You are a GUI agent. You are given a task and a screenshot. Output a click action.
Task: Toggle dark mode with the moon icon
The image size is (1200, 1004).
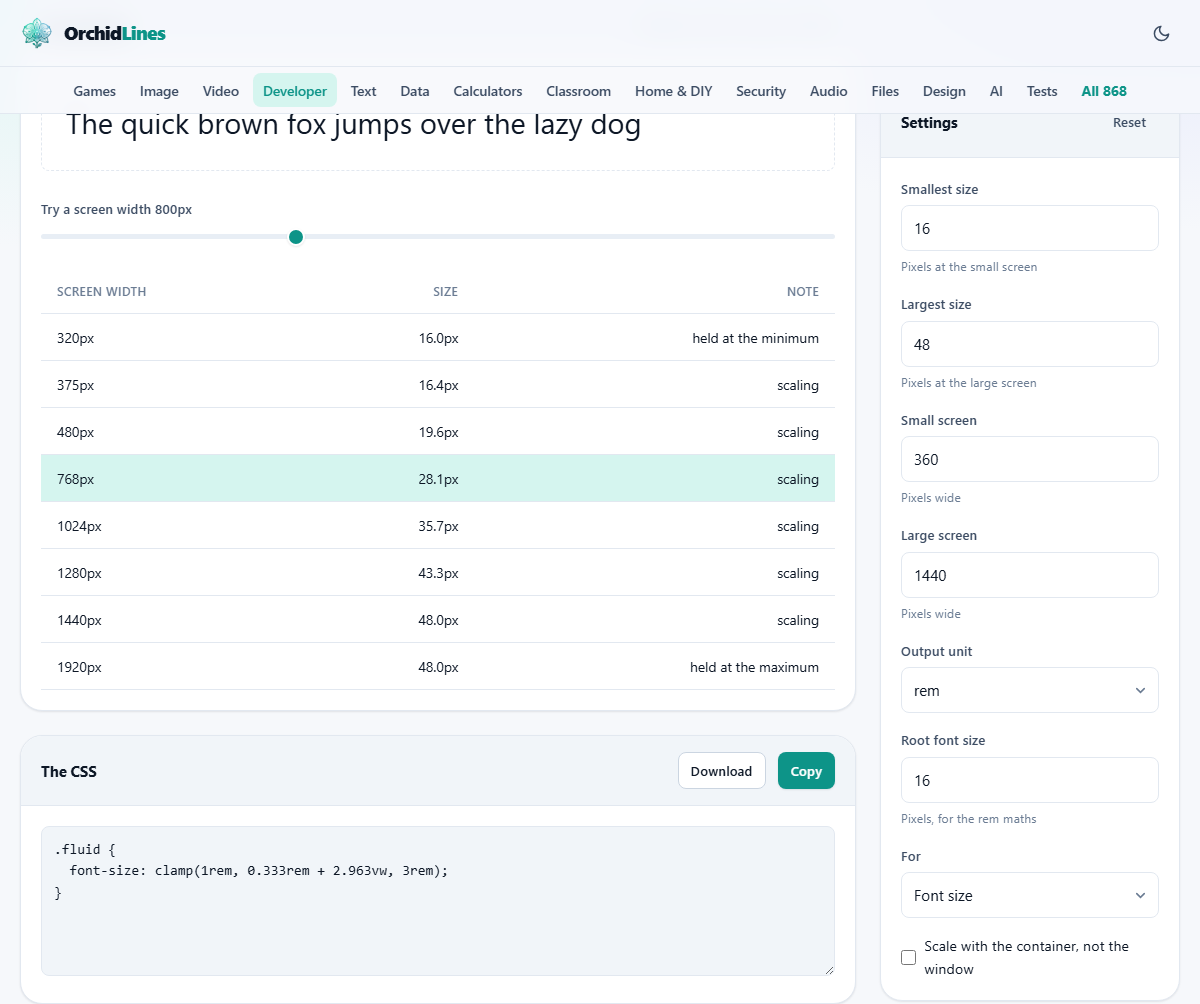(x=1161, y=33)
